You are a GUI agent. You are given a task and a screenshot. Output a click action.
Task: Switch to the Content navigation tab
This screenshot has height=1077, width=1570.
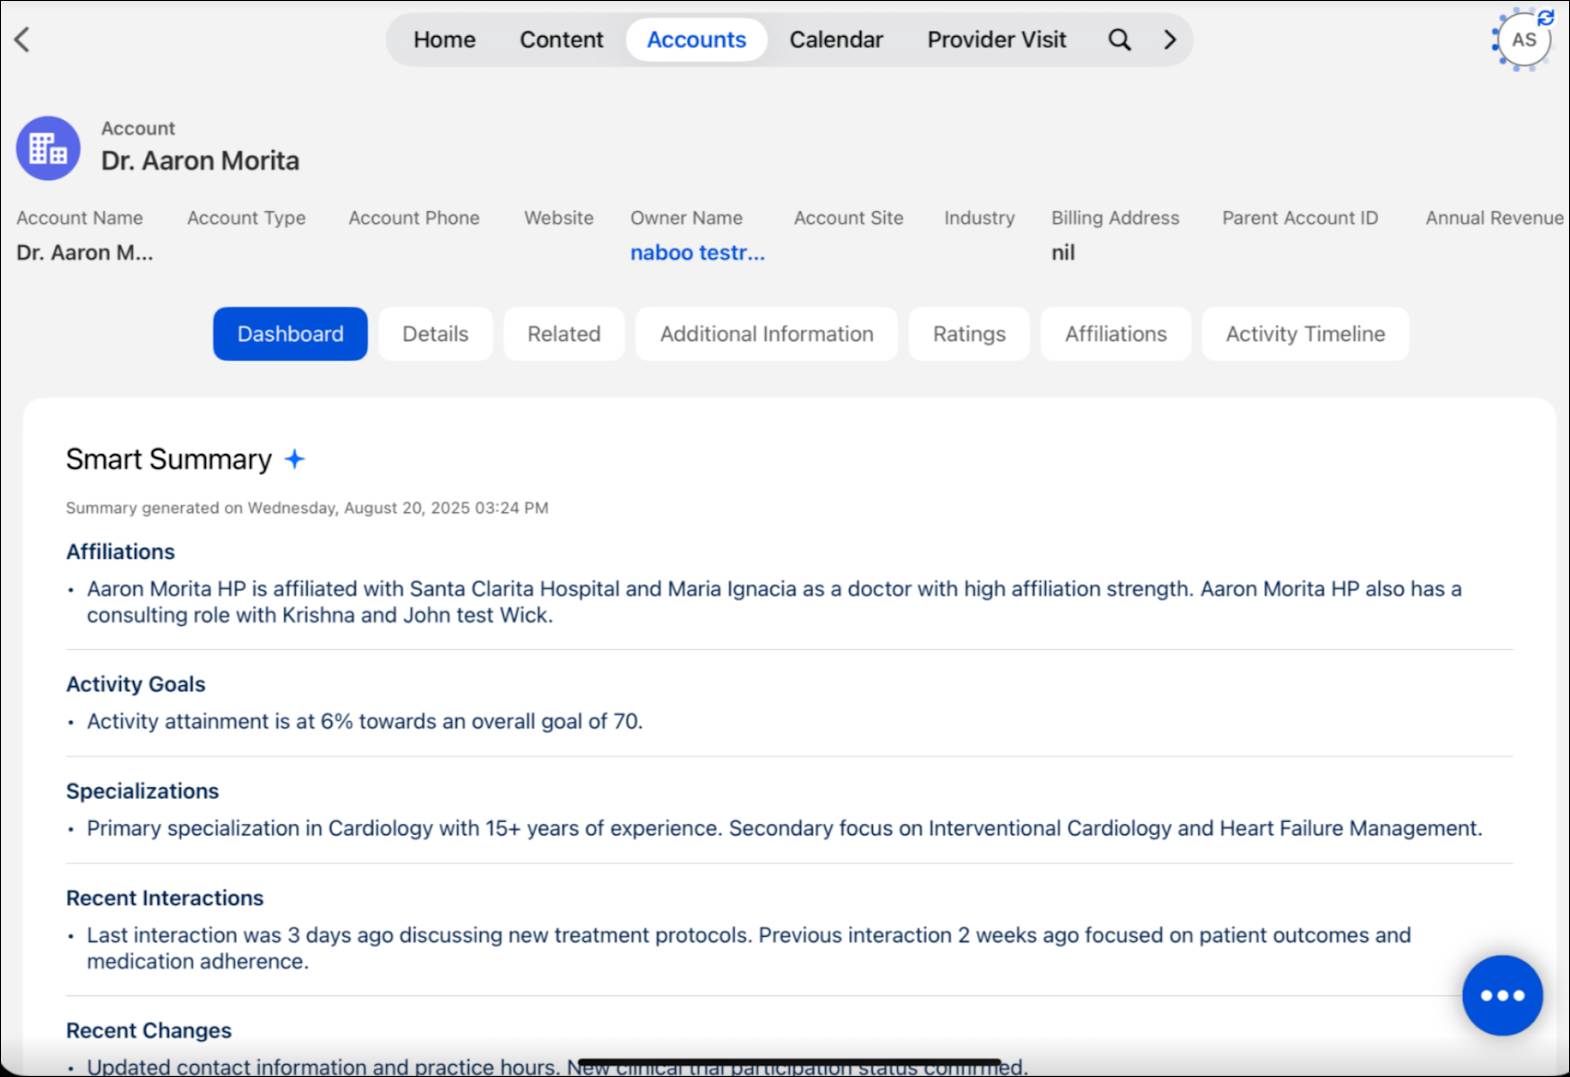coord(561,40)
